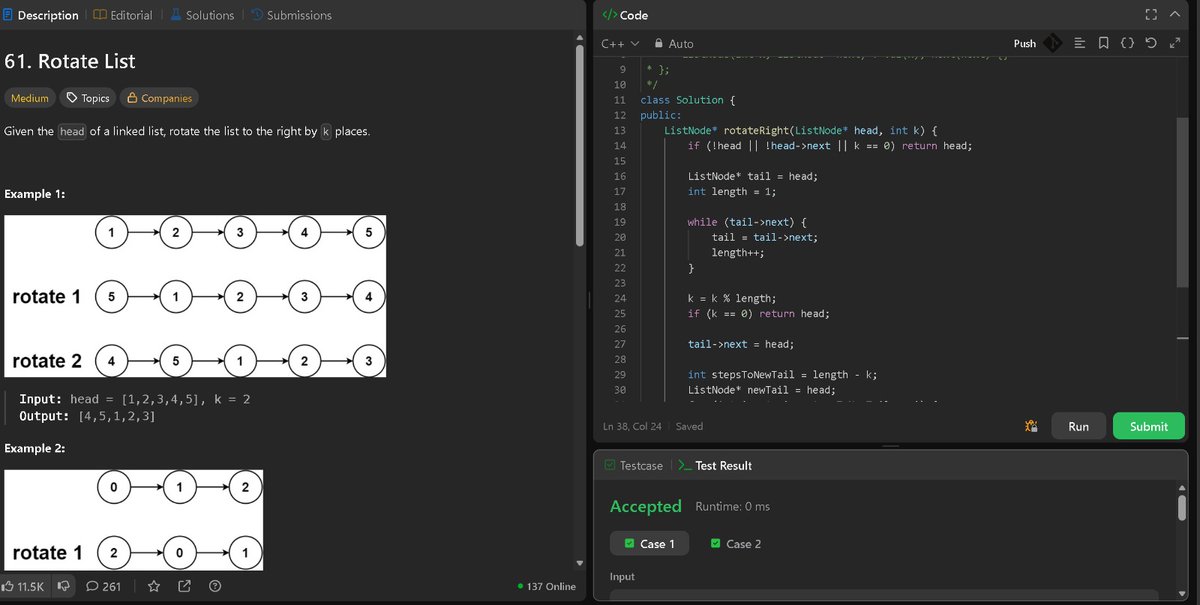Maximize the Code panel via the fullscreen icon
The height and width of the screenshot is (605, 1200).
1151,15
